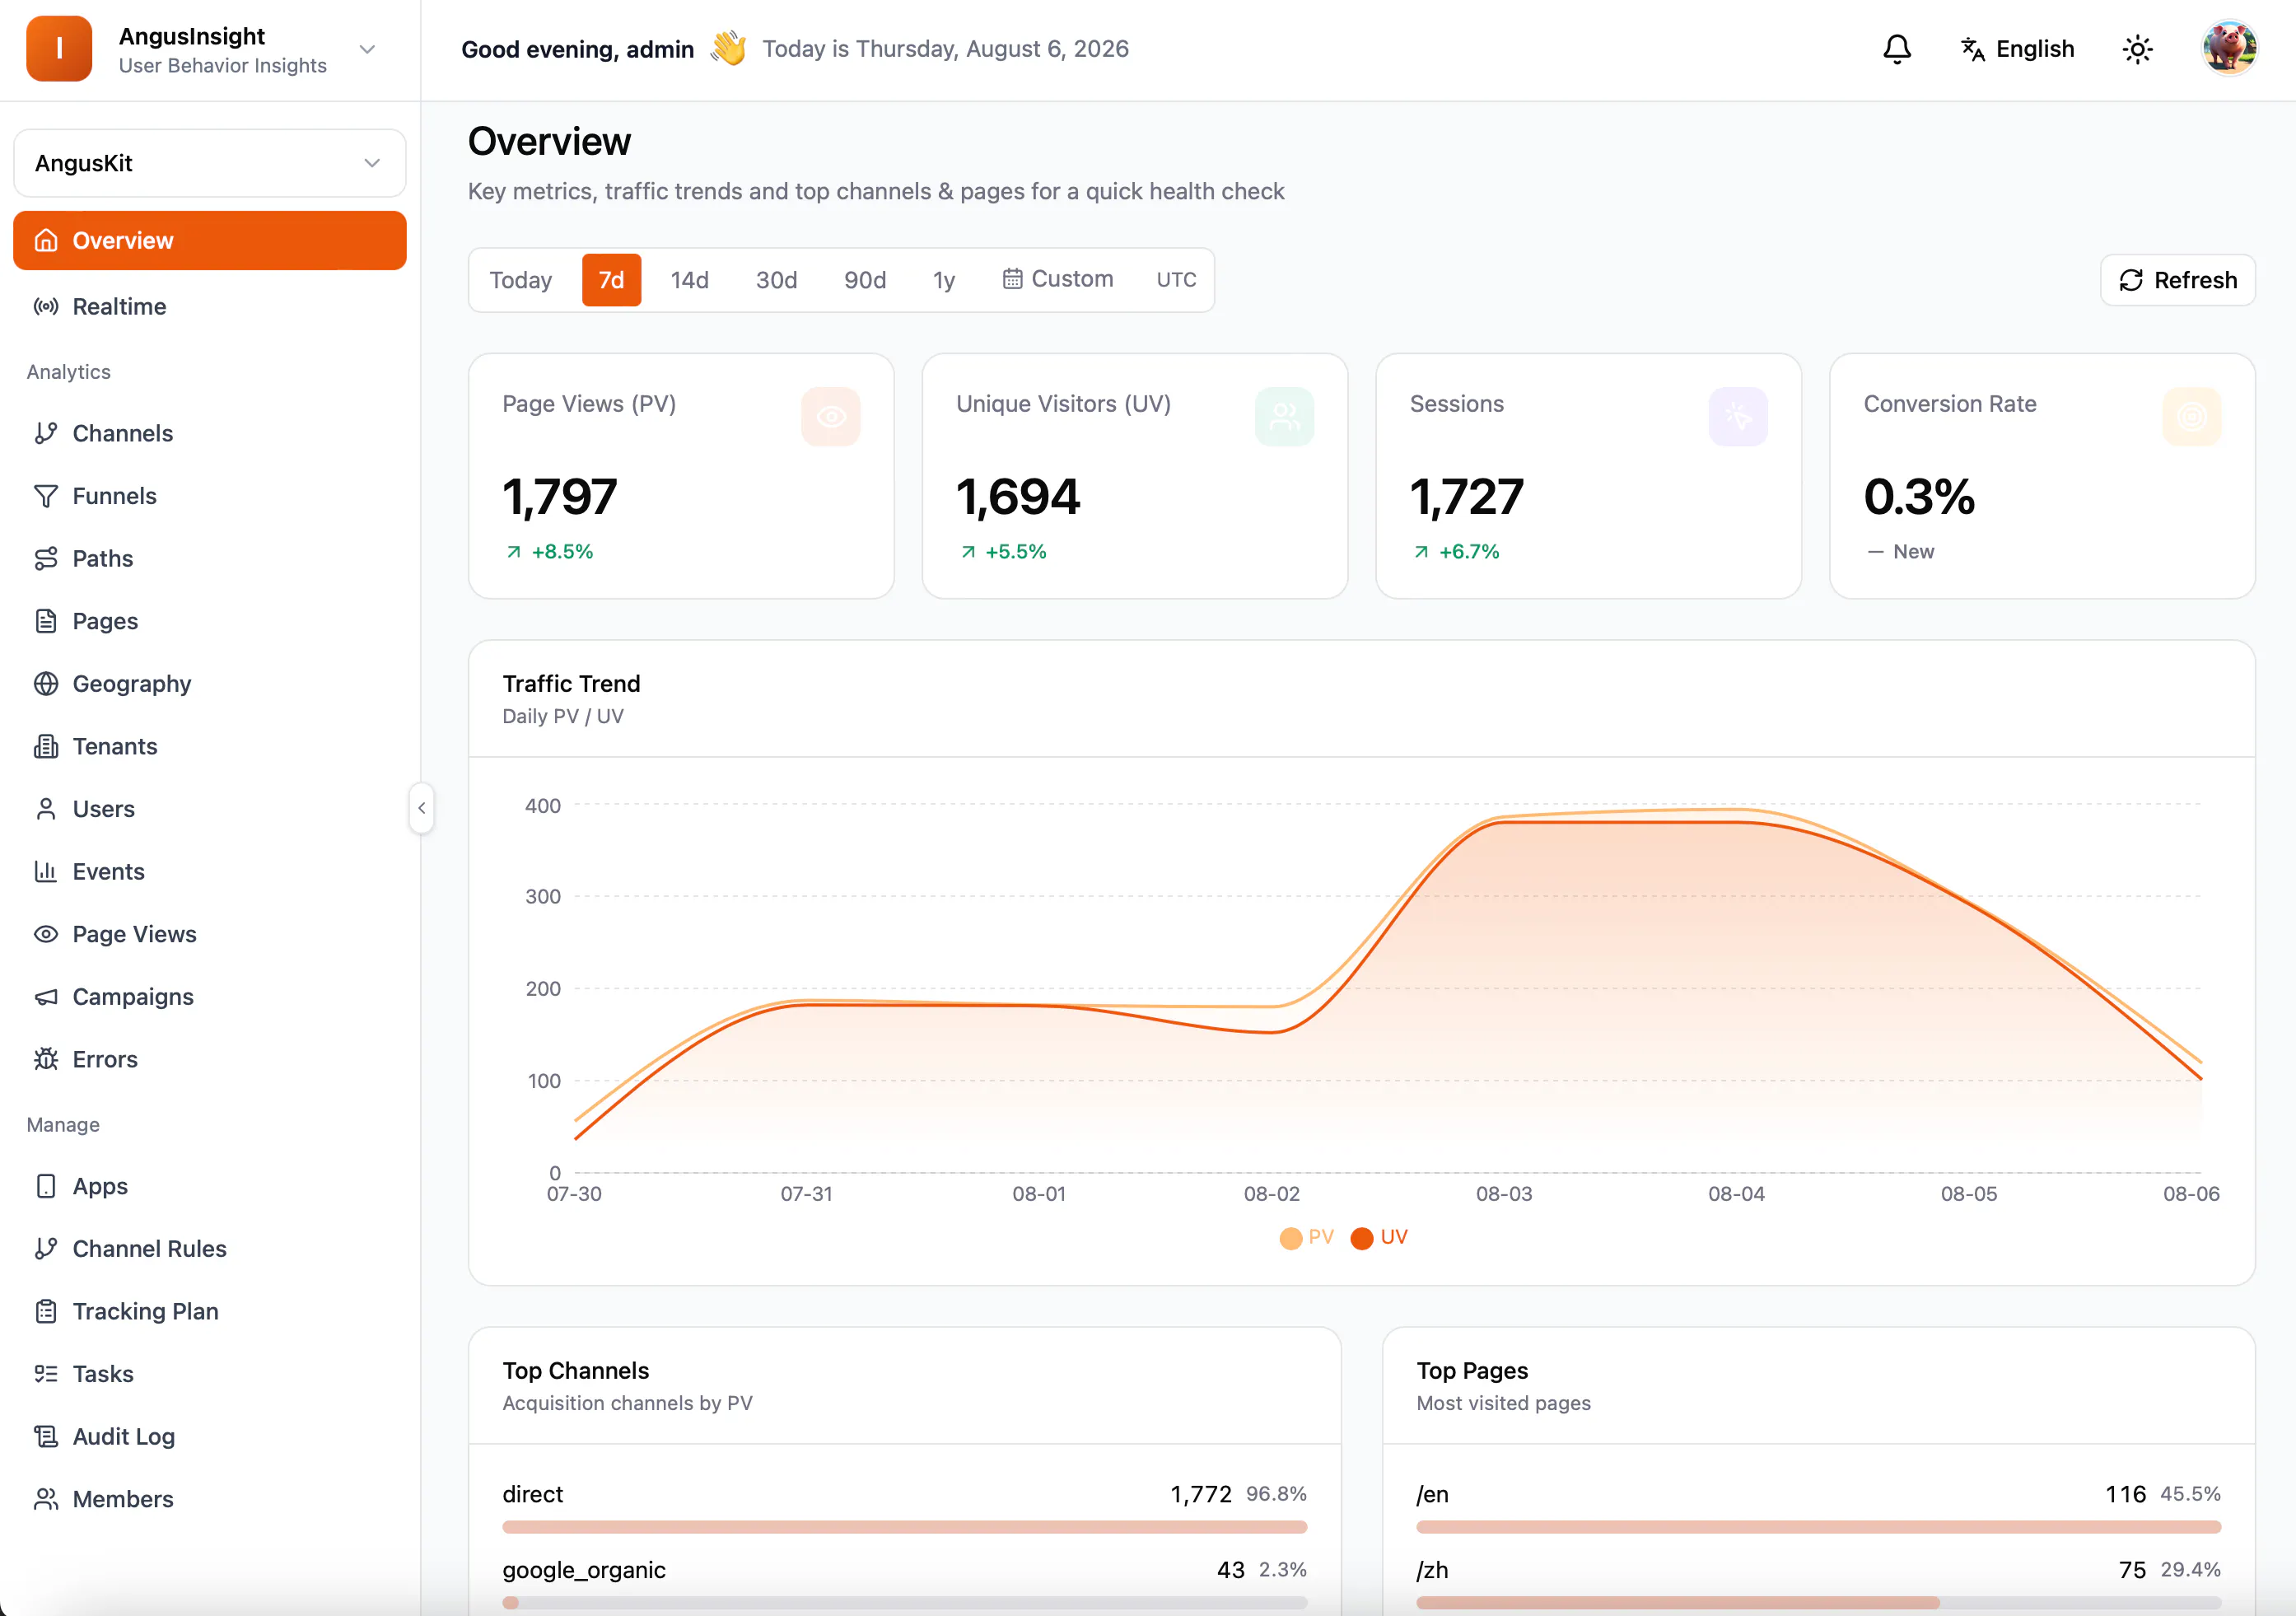Go to the Overview page

point(209,240)
